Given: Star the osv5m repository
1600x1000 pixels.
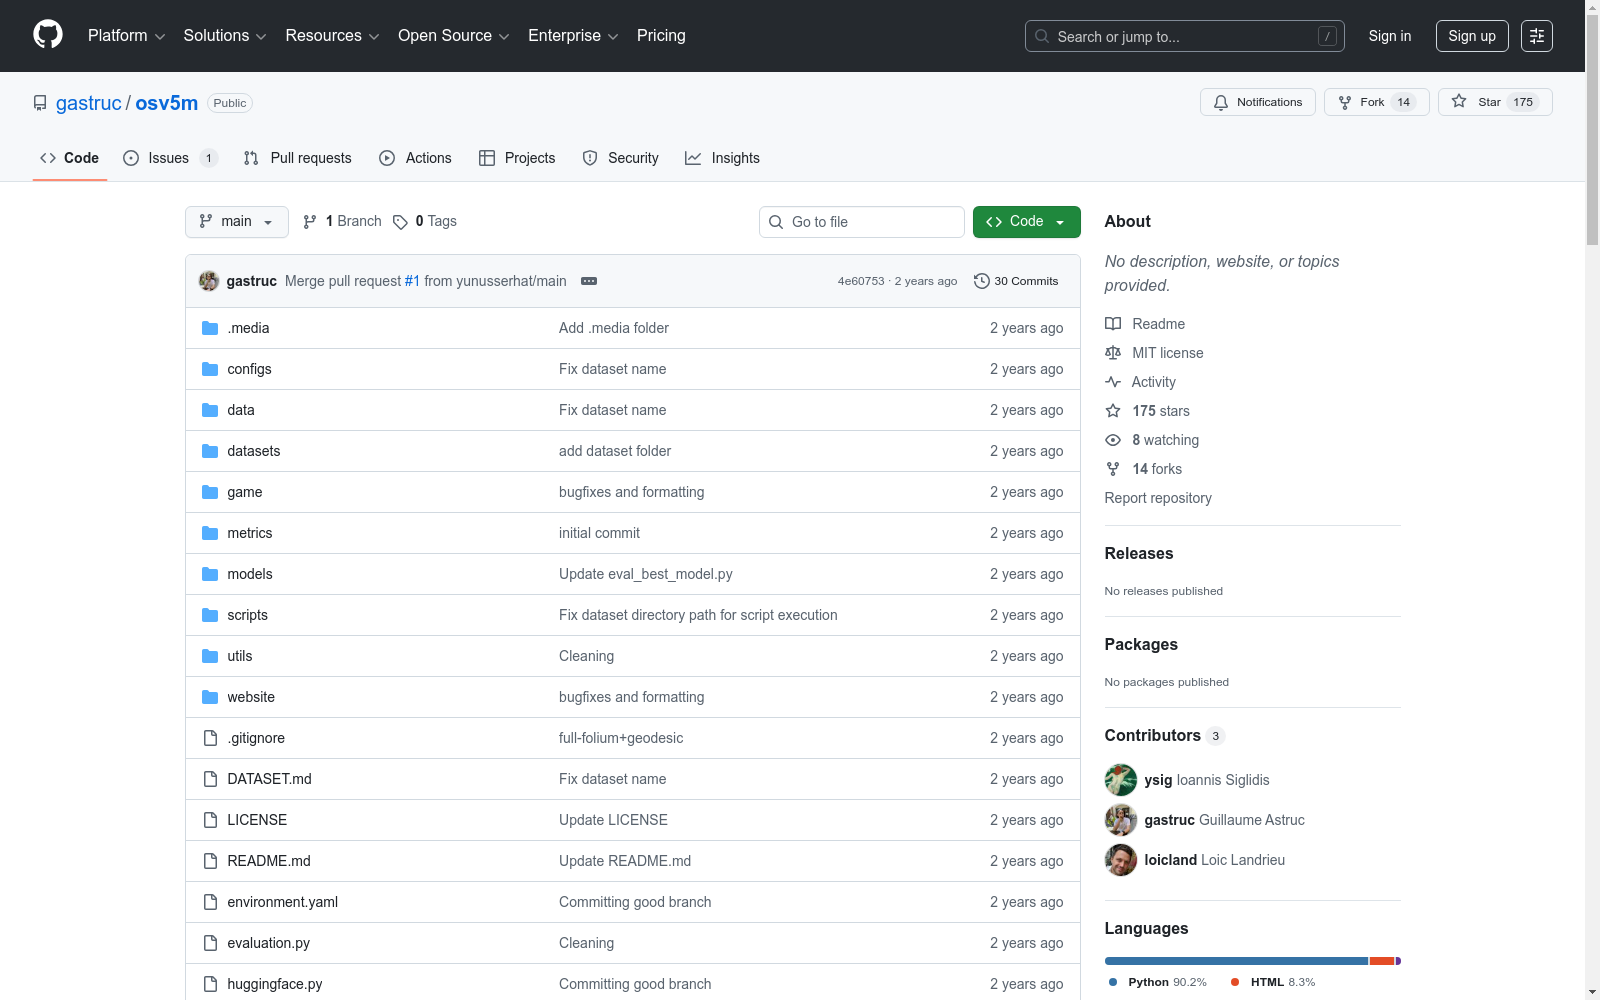Looking at the screenshot, I should tap(1495, 102).
